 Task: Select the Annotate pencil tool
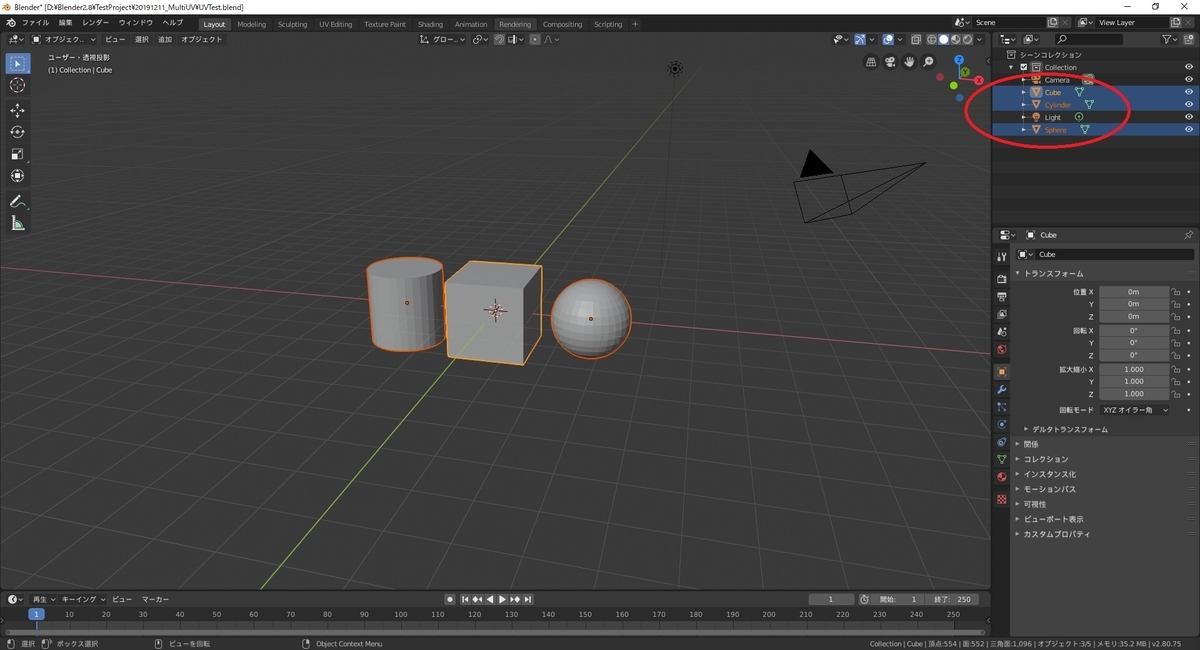[x=17, y=201]
